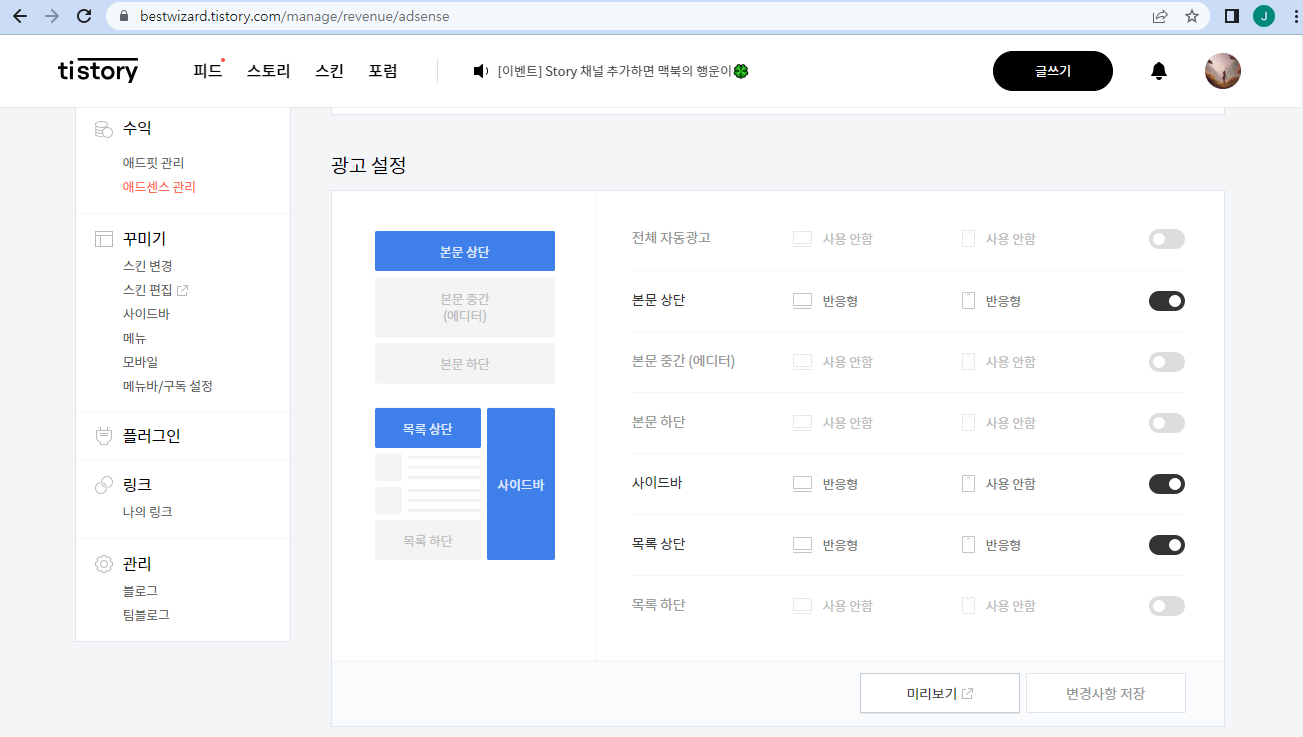This screenshot has width=1303, height=737.
Task: Click the tistory logo
Action: (97, 70)
